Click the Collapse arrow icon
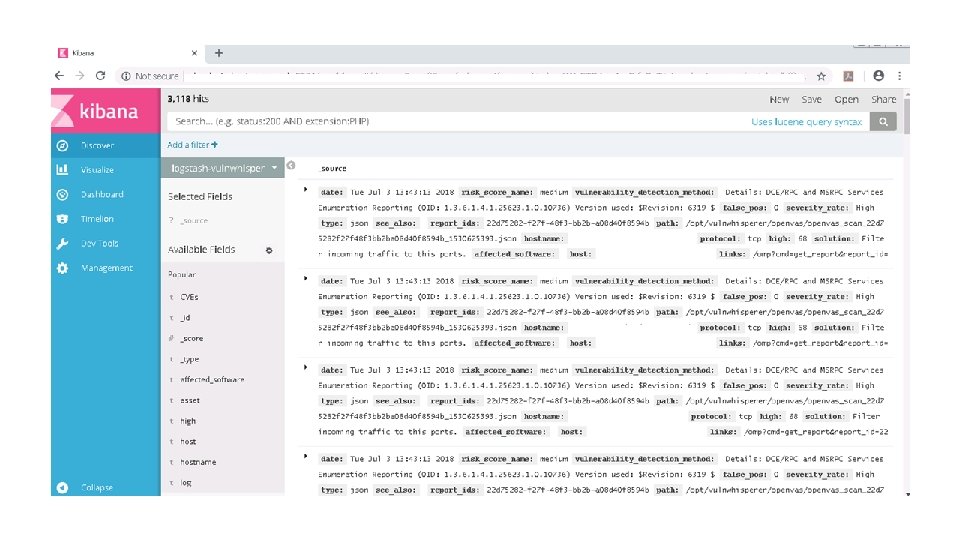The width and height of the screenshot is (960, 540). pos(62,487)
